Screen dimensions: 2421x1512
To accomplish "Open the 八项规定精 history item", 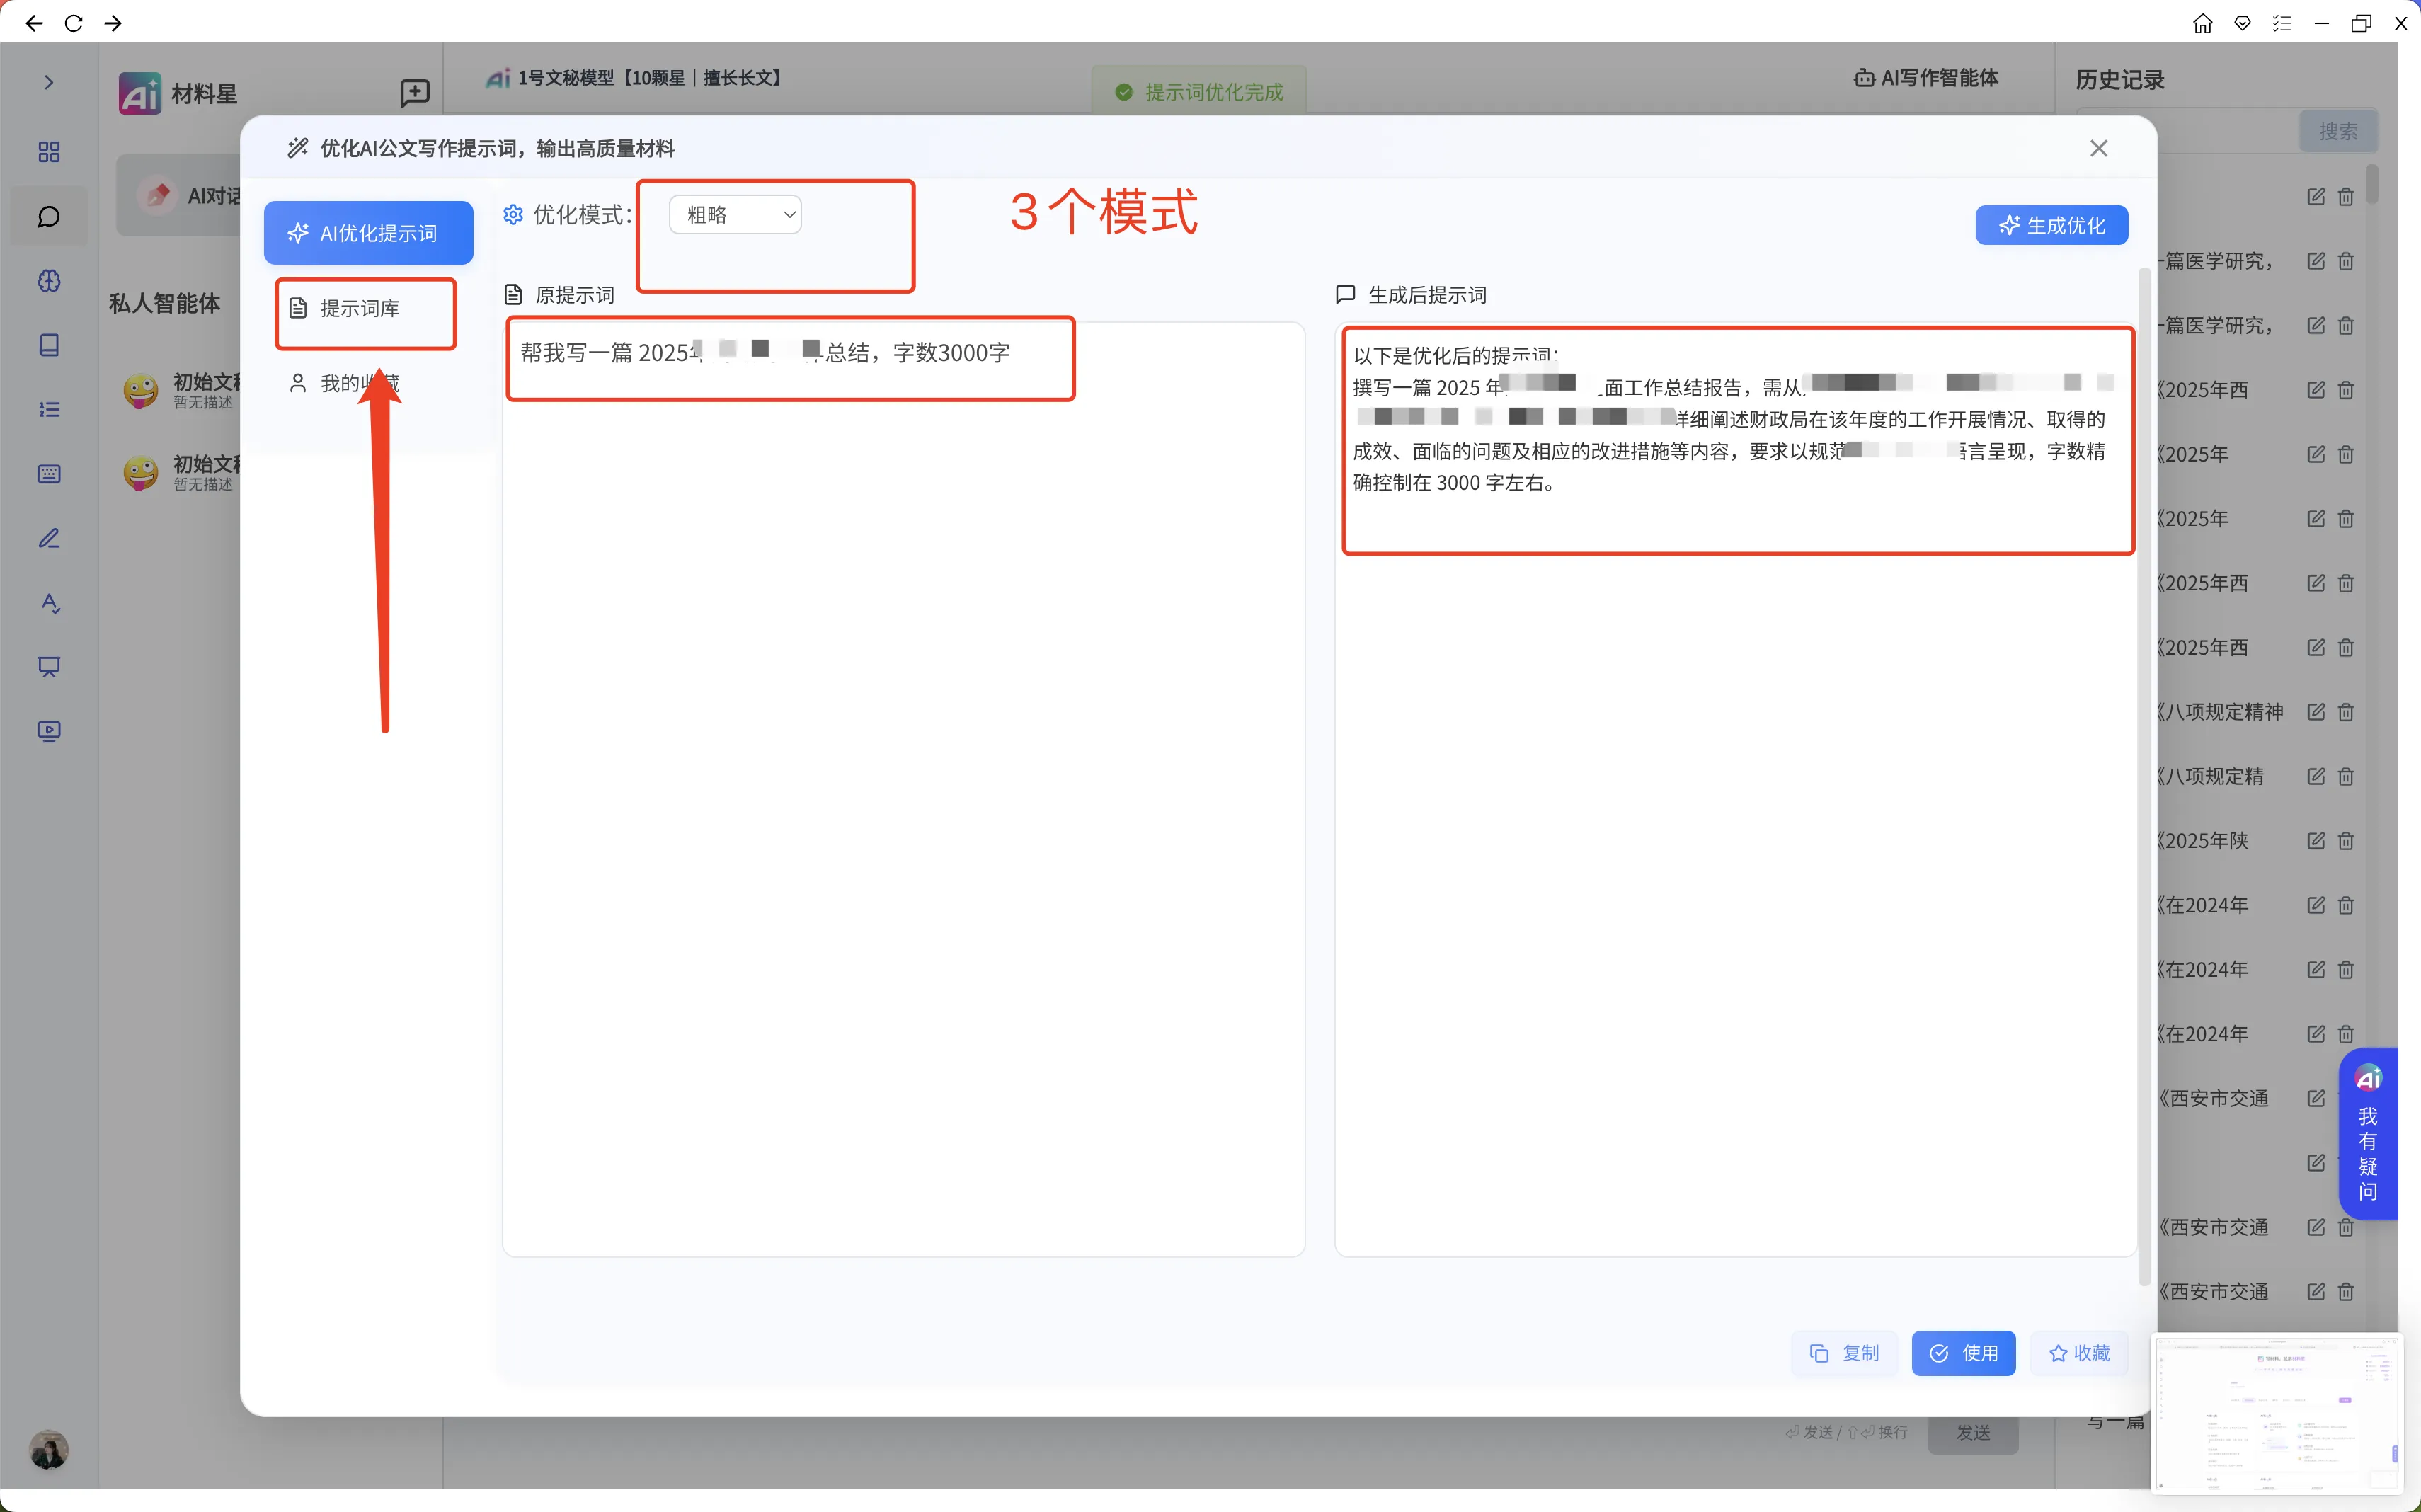I will coord(2211,776).
